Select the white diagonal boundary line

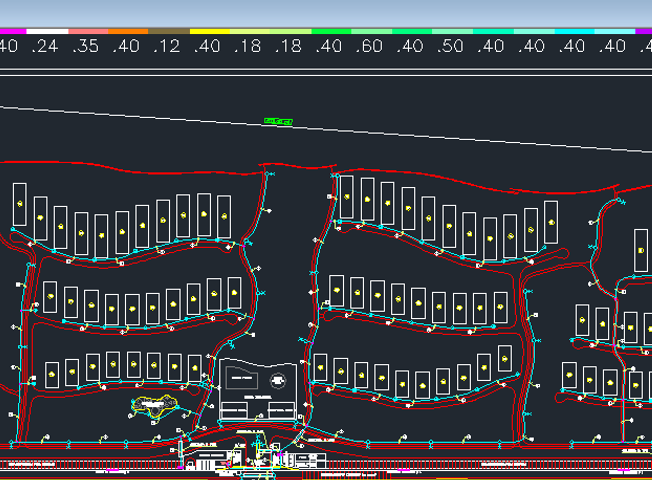[326, 129]
